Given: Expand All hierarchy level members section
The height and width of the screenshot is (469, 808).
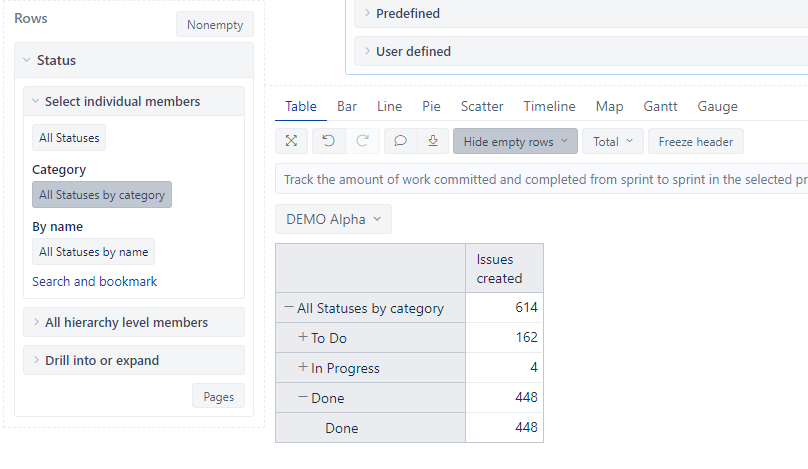Looking at the screenshot, I should coord(134,322).
